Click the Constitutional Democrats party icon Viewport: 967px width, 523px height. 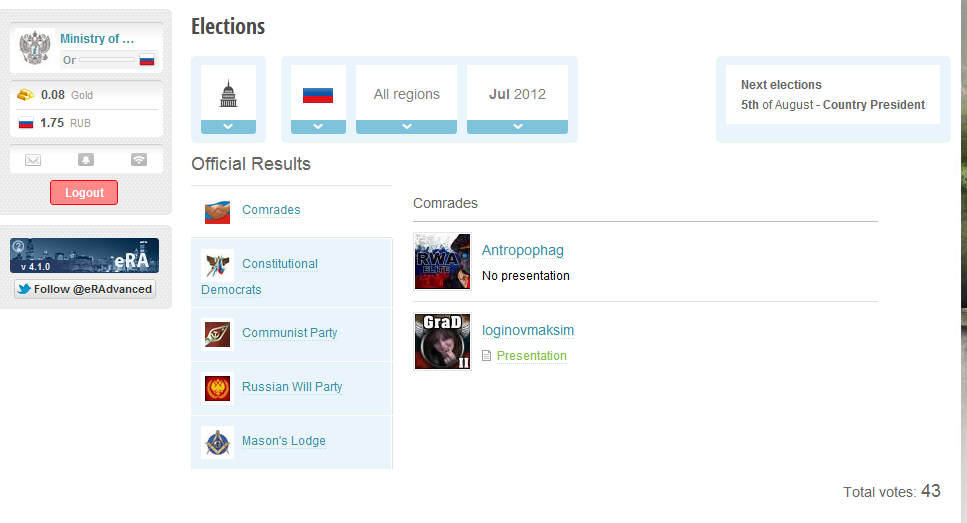217,264
